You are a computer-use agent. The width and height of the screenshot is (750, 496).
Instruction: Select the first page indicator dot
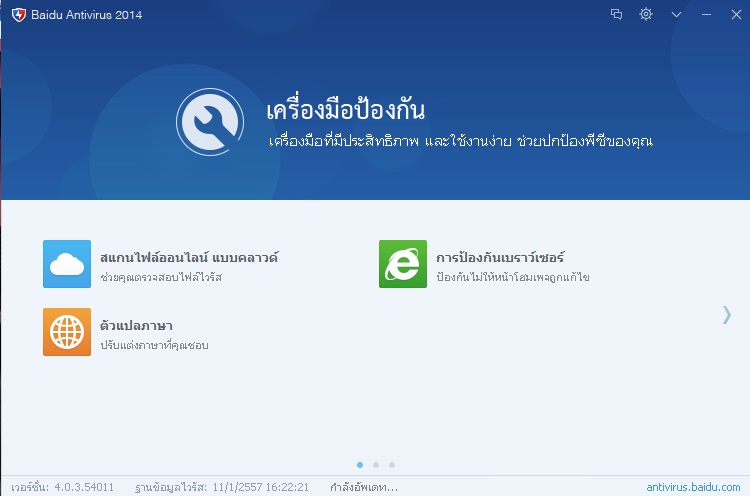click(x=360, y=465)
